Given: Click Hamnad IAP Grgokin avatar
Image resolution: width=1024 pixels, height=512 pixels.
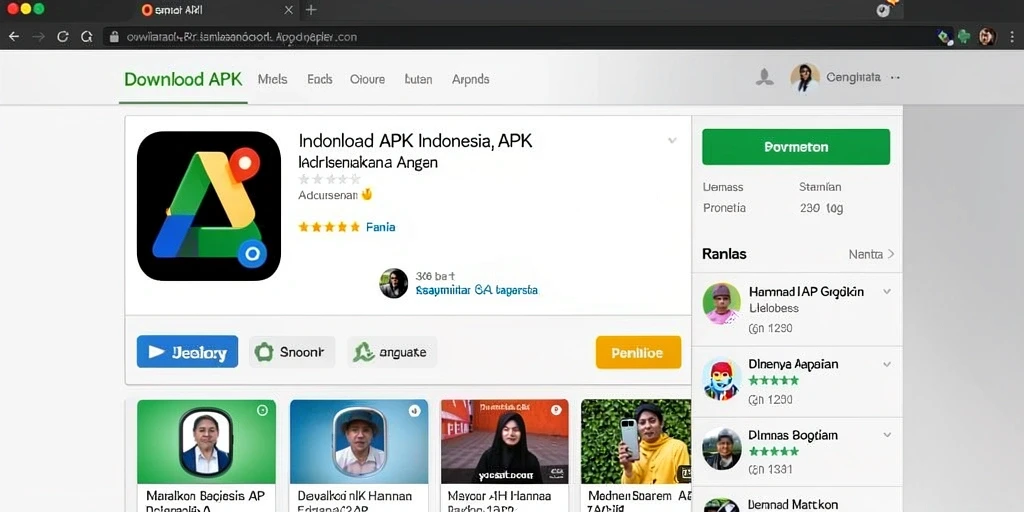Looking at the screenshot, I should pos(722,304).
